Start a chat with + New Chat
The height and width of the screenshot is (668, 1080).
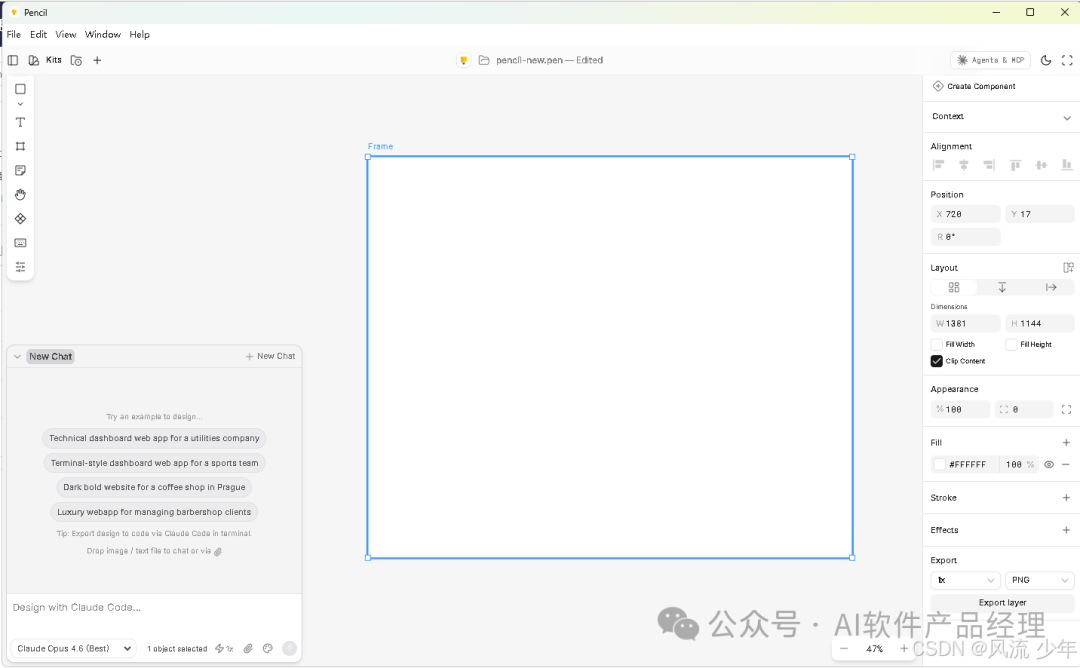click(x=270, y=357)
